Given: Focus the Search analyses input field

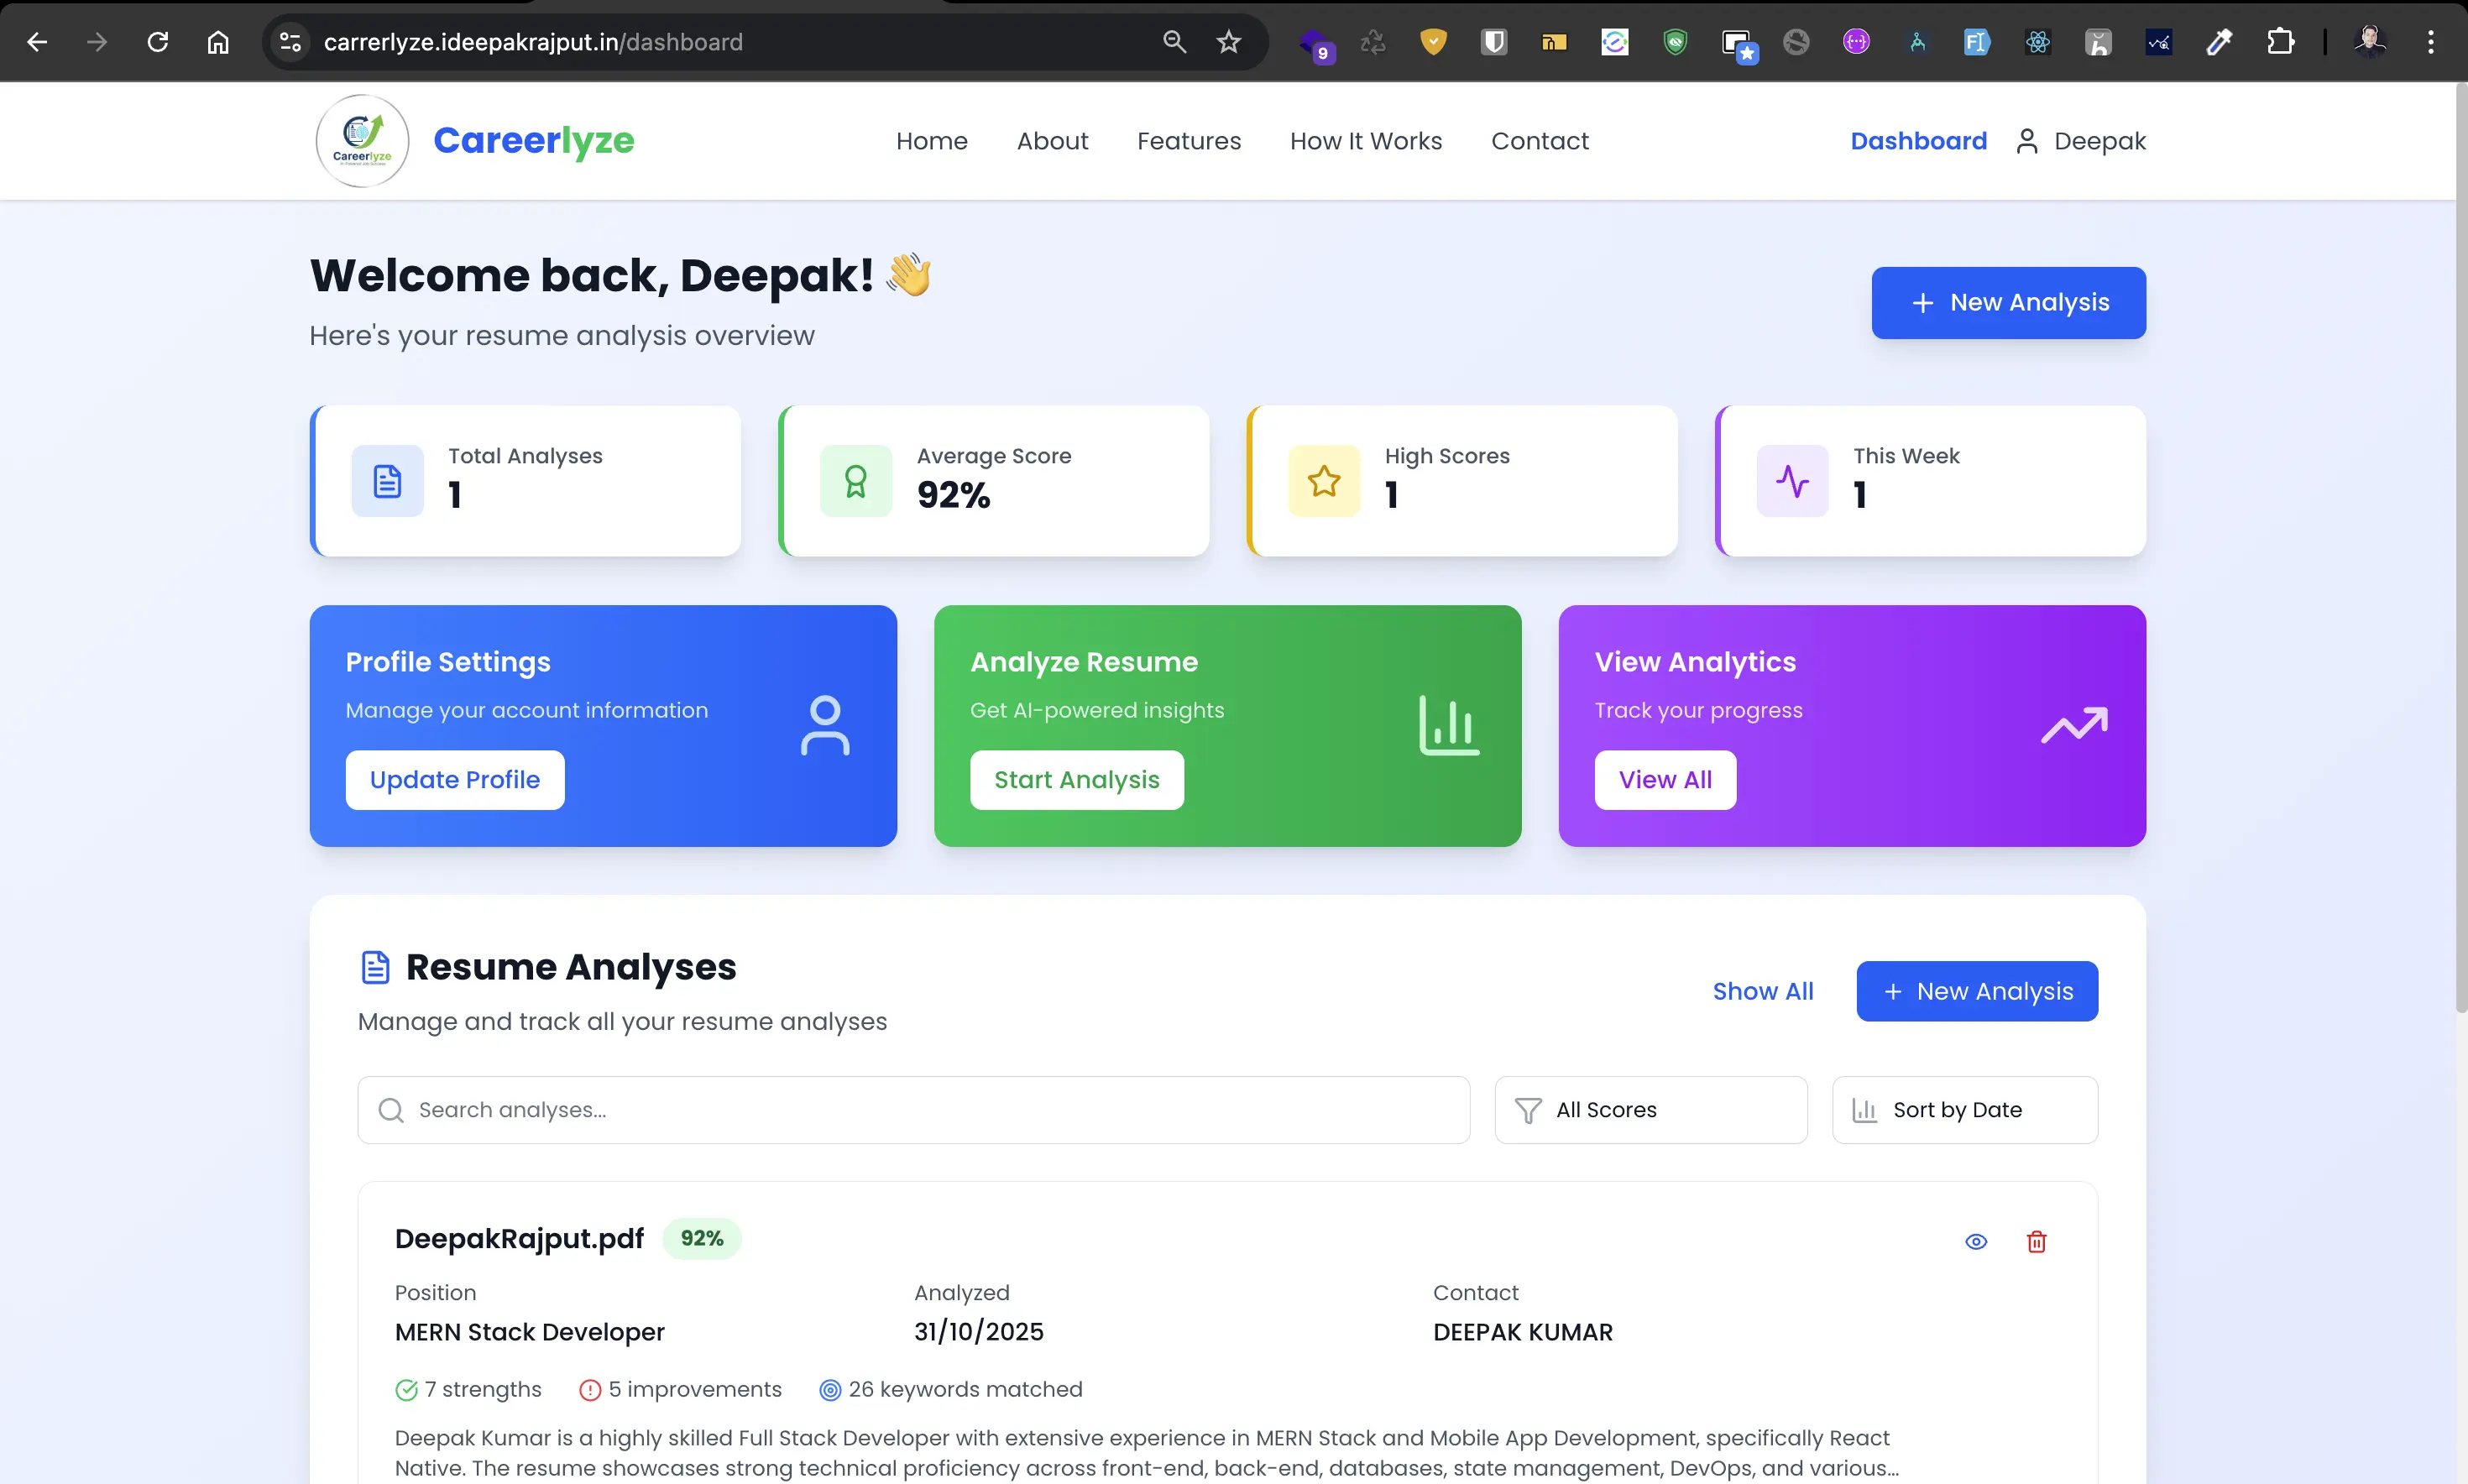Looking at the screenshot, I should [x=914, y=1110].
